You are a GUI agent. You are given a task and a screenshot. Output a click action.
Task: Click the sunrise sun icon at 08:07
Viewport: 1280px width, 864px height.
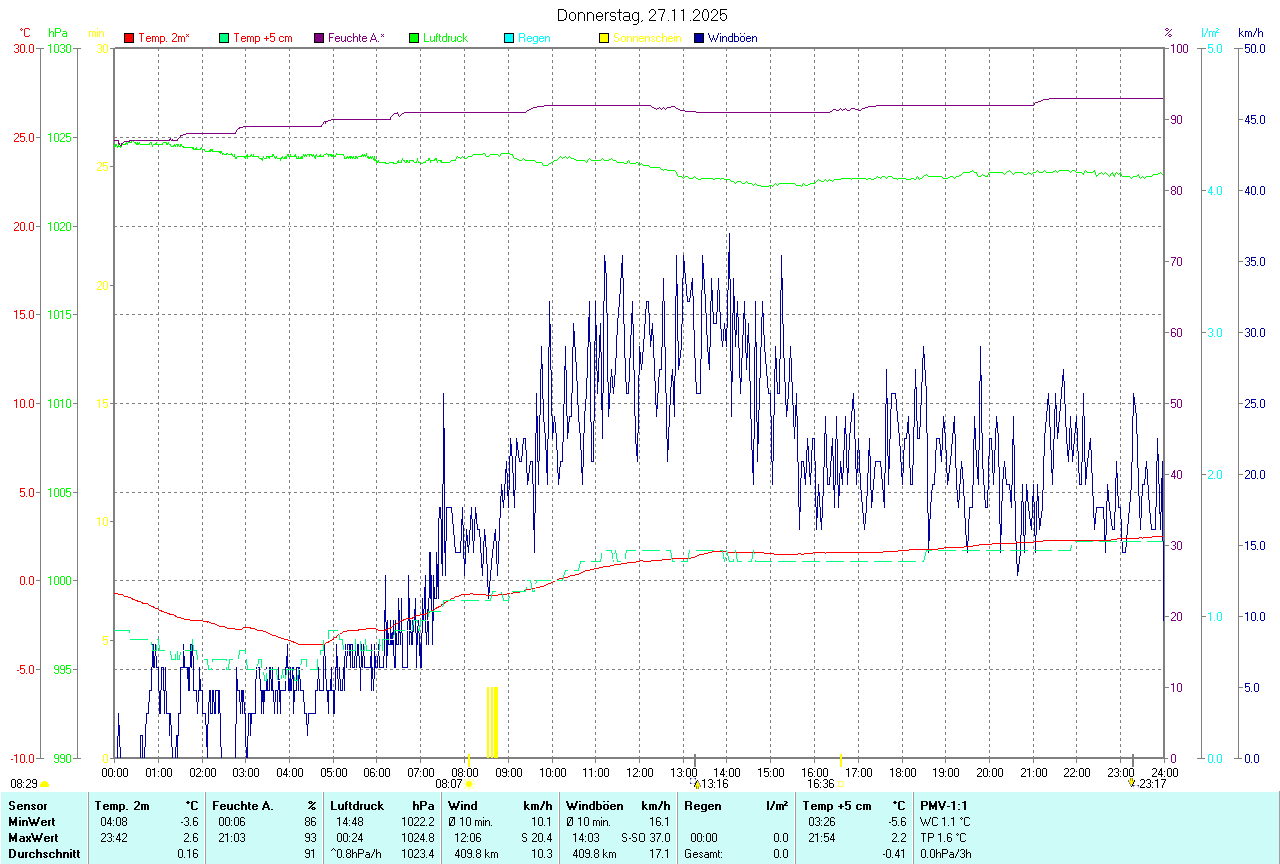(468, 785)
